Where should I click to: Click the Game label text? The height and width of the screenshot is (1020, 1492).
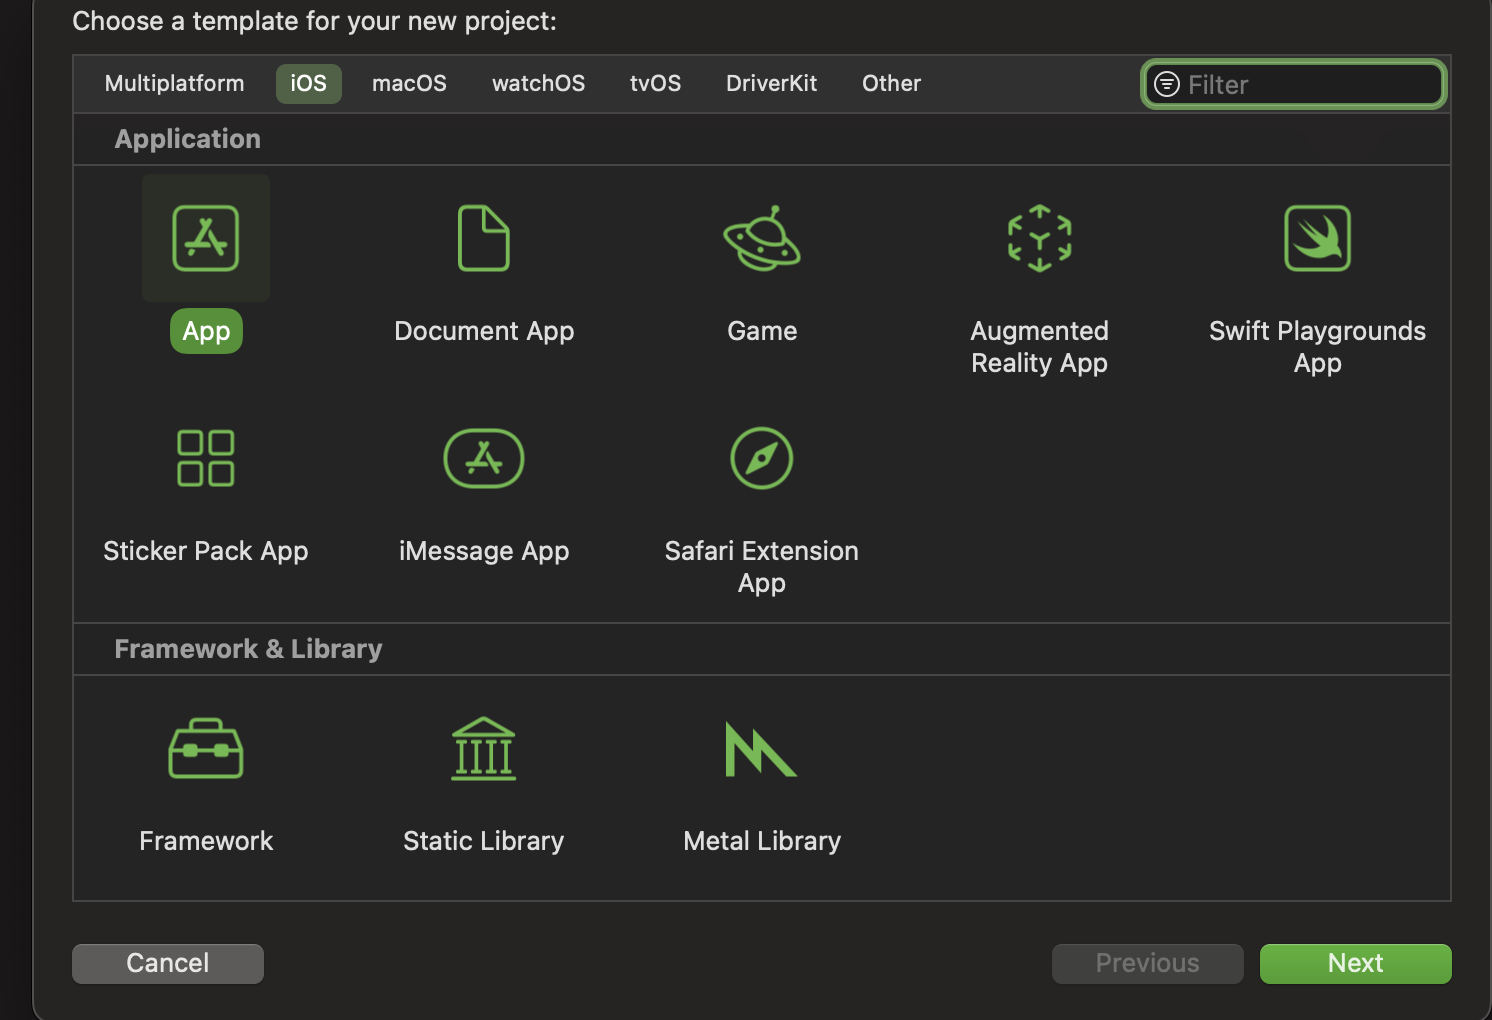pos(762,331)
